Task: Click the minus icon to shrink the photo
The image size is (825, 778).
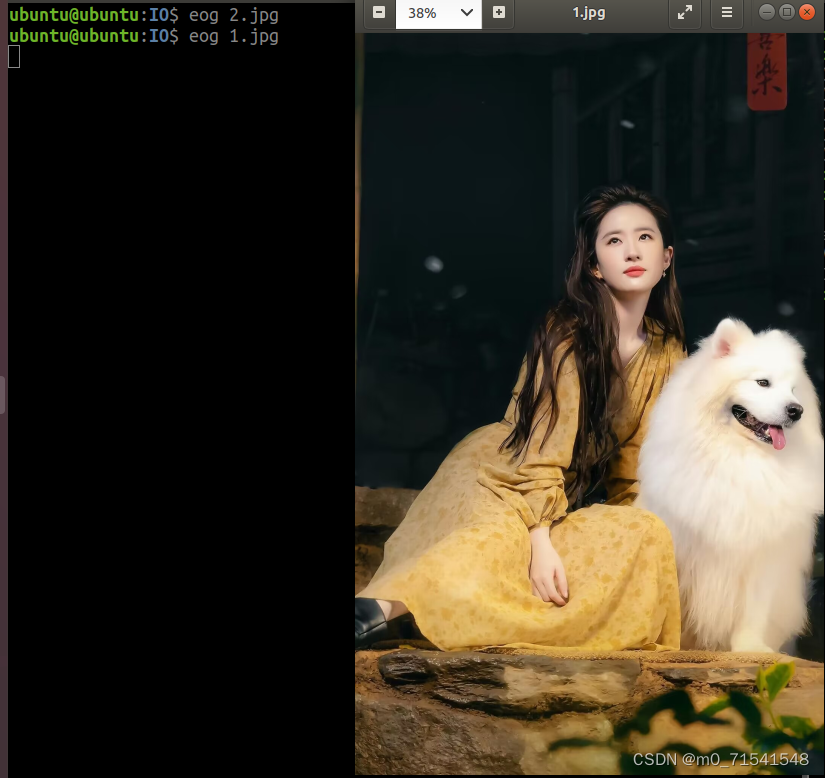Action: click(x=378, y=14)
